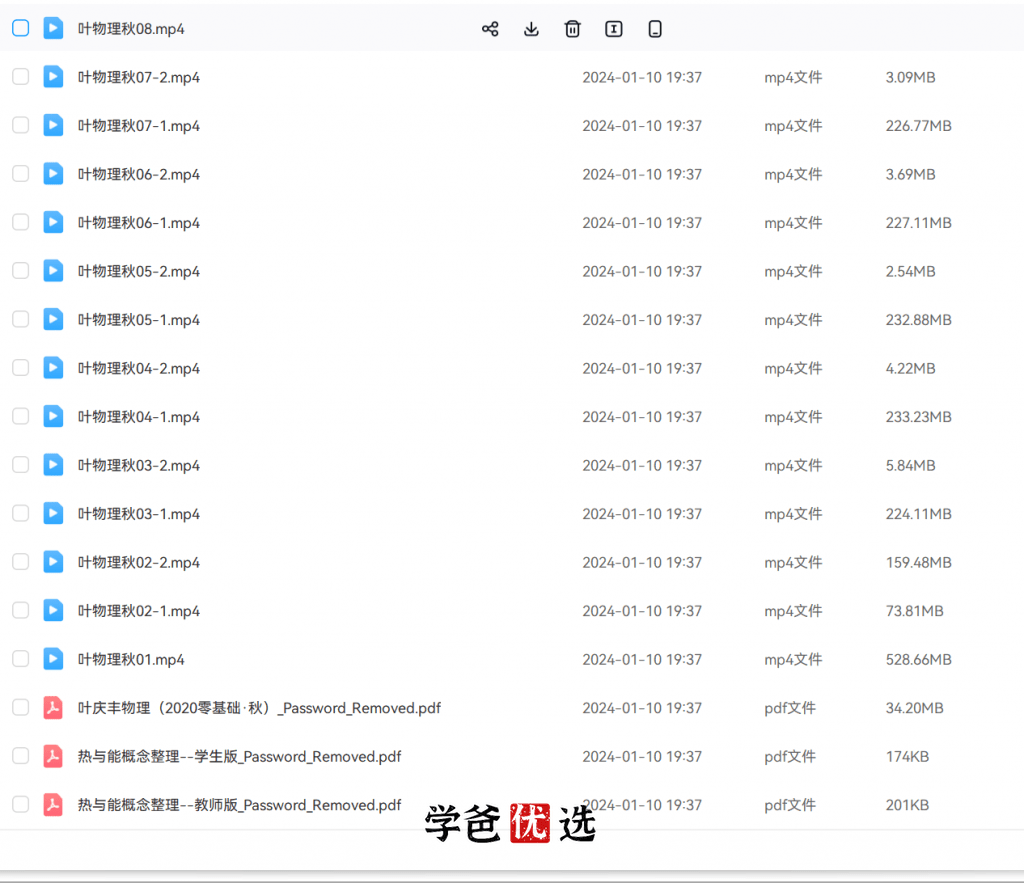Click the PDF icon of 叶庆丰物理 2020零基础 file
This screenshot has width=1024, height=883.
[x=53, y=707]
